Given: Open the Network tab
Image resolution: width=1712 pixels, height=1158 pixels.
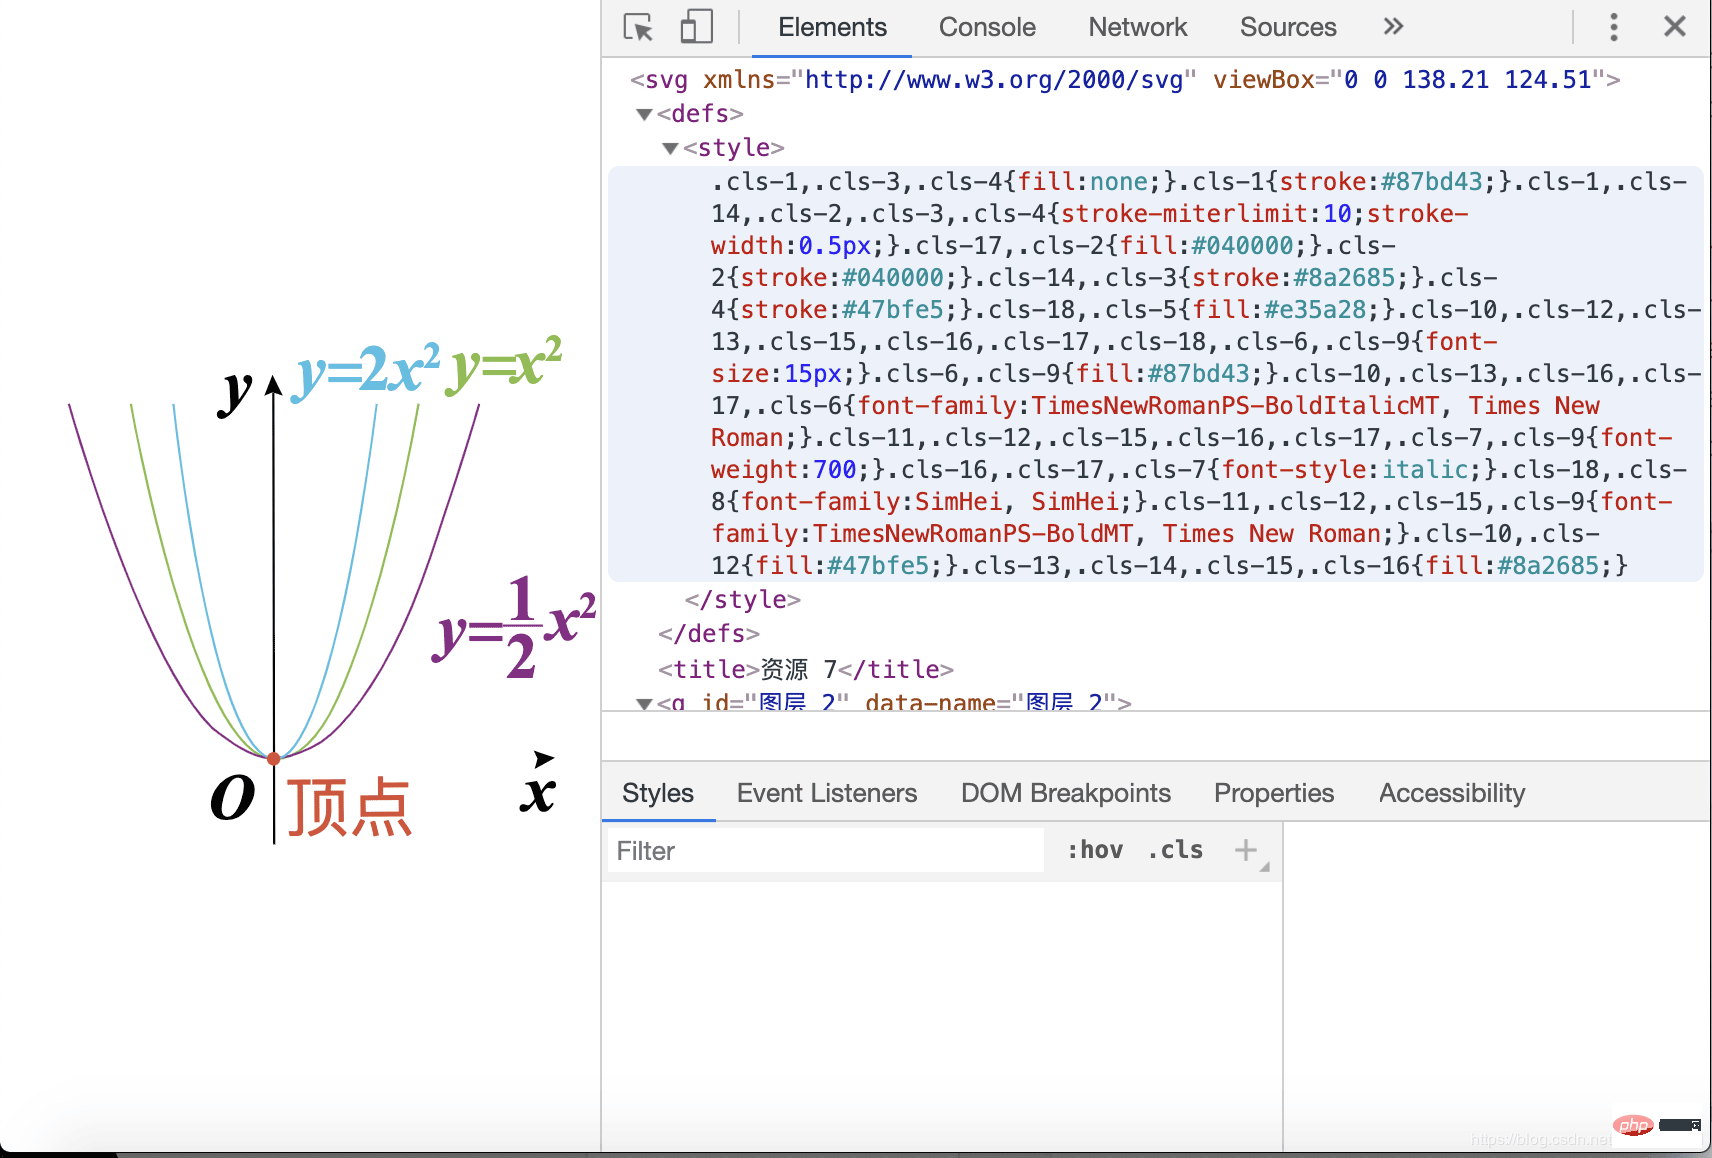Looking at the screenshot, I should (1137, 27).
